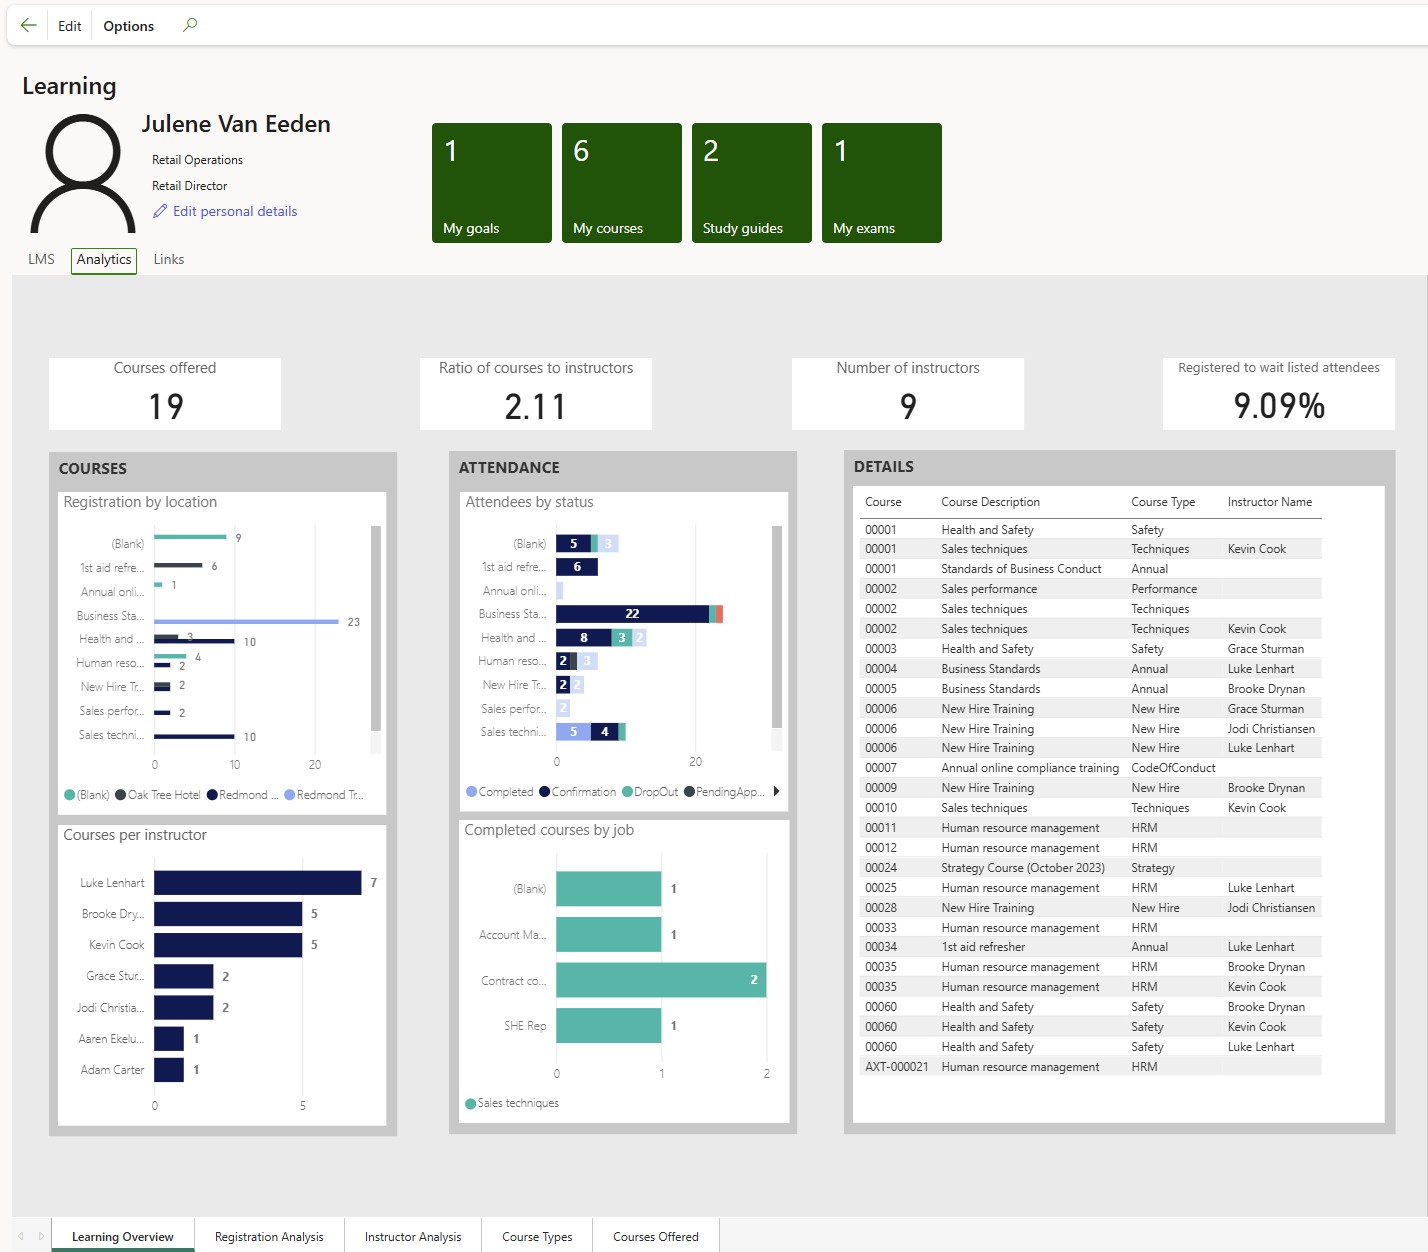Click the previous report page arrow
Viewport: 1428px width, 1252px height.
(x=21, y=1236)
